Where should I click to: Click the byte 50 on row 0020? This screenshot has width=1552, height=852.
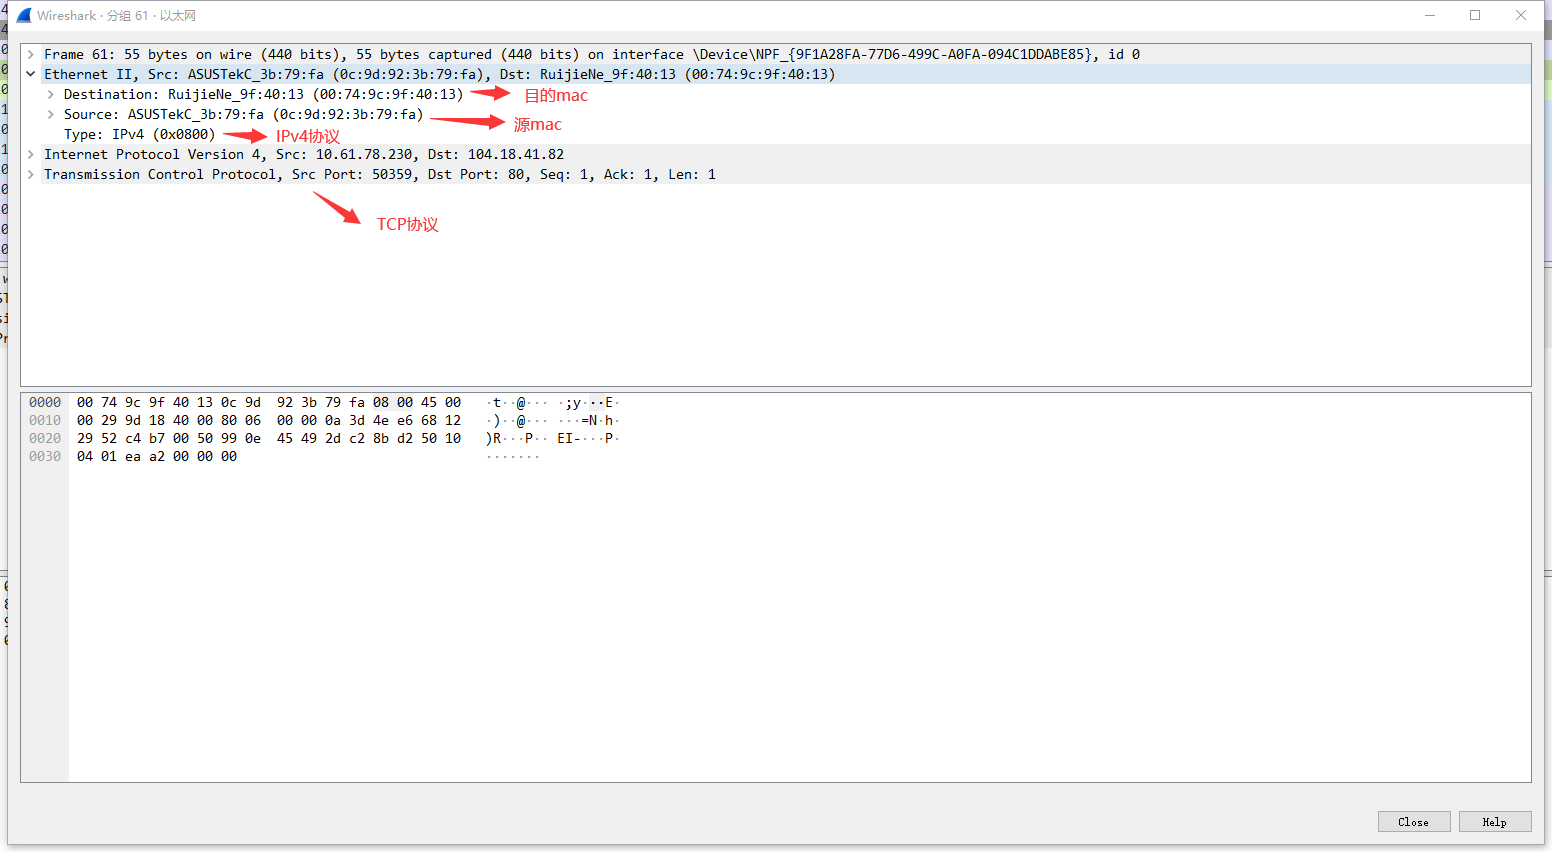(204, 438)
